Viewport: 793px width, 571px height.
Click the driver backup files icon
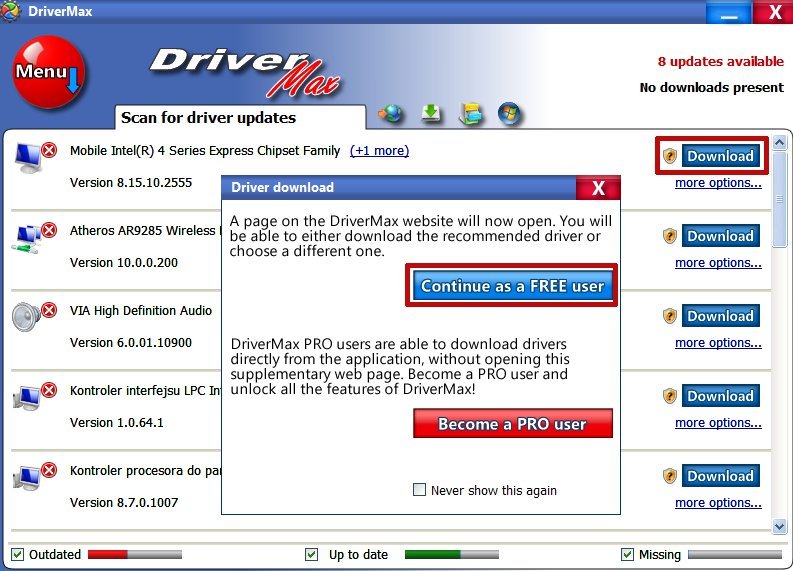click(470, 113)
